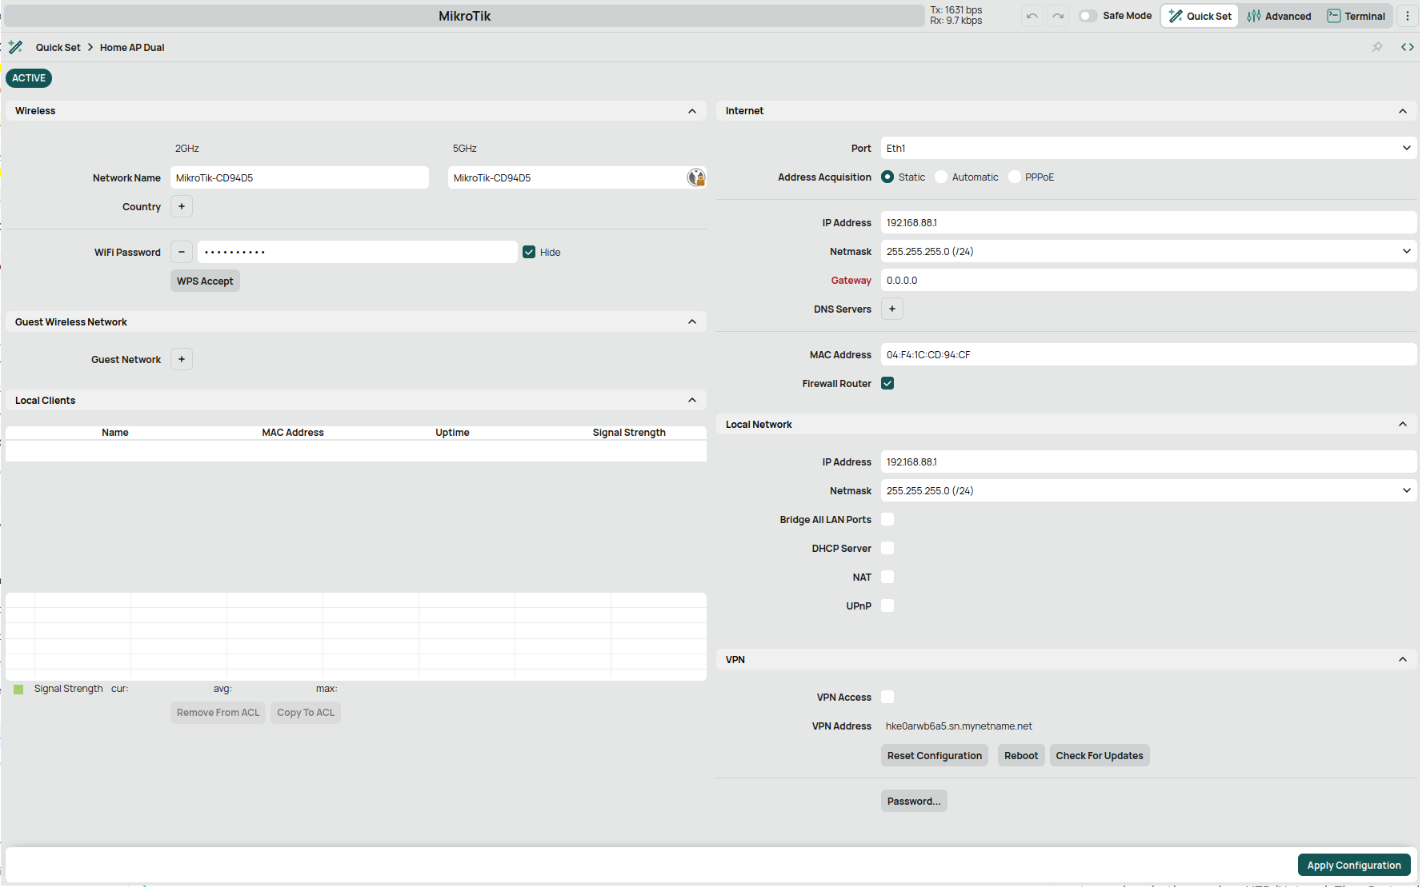1420x887 pixels.
Task: Click the undo arrow icon
Action: (x=1032, y=16)
